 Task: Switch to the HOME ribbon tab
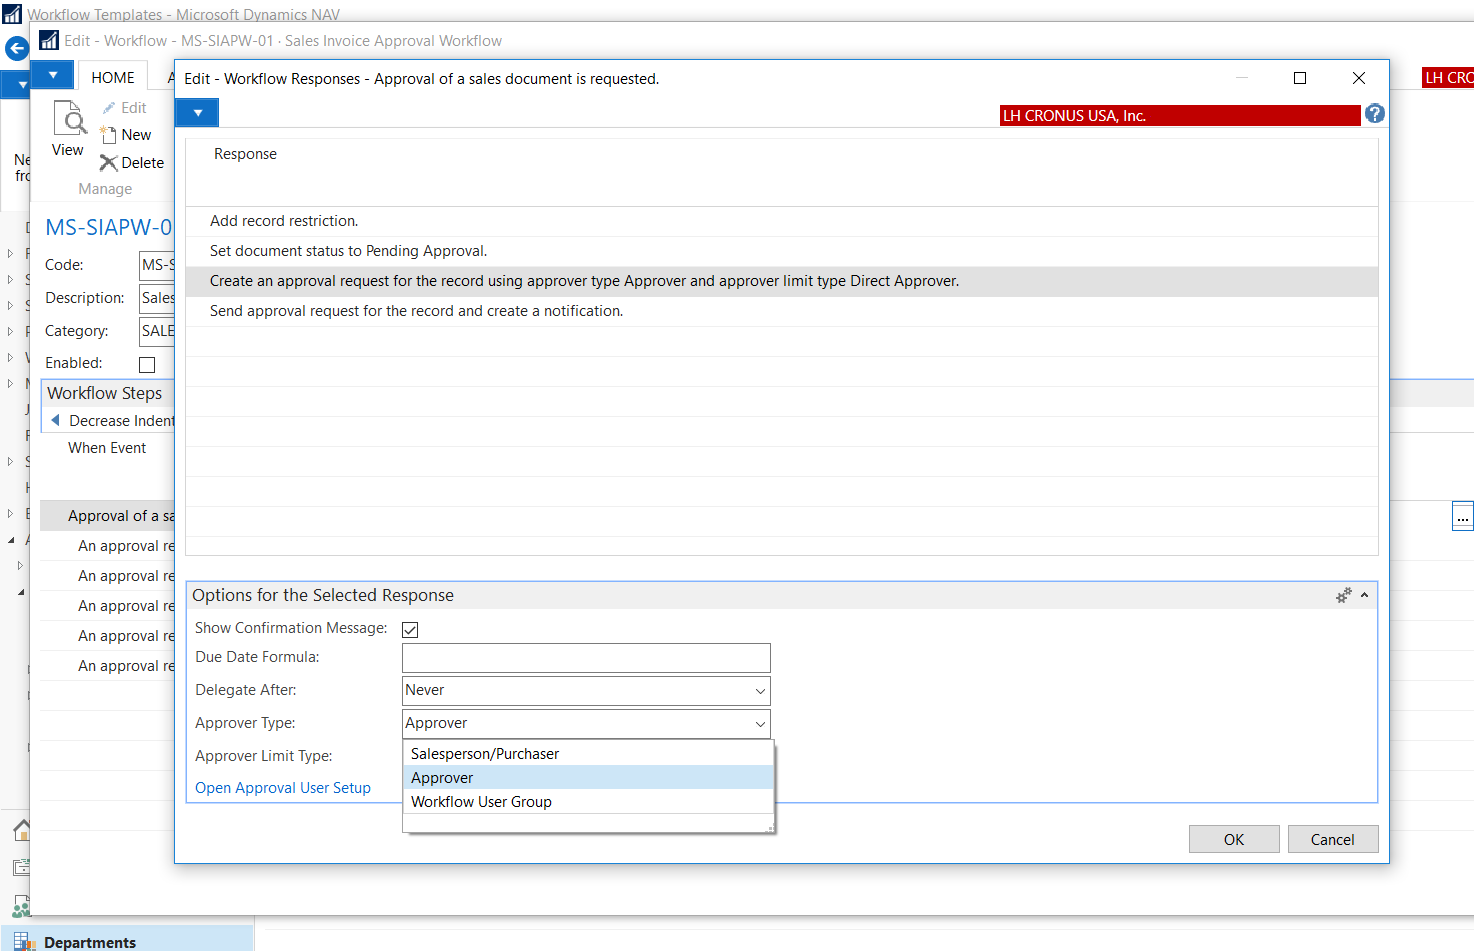click(113, 78)
